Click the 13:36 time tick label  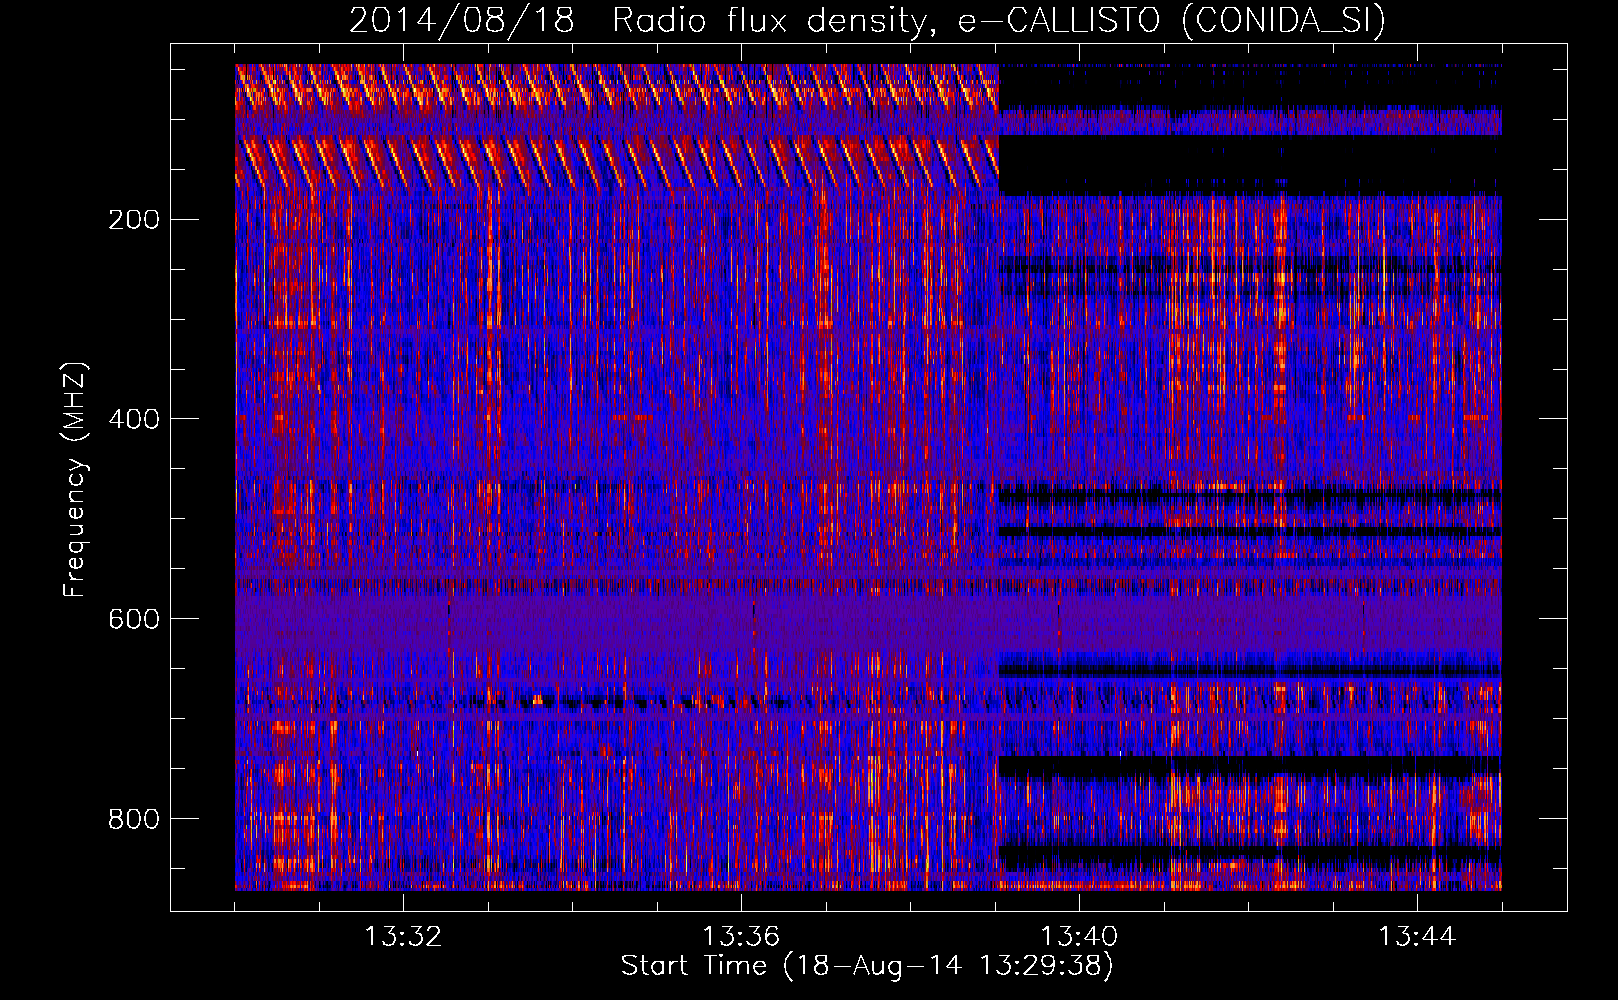[741, 937]
